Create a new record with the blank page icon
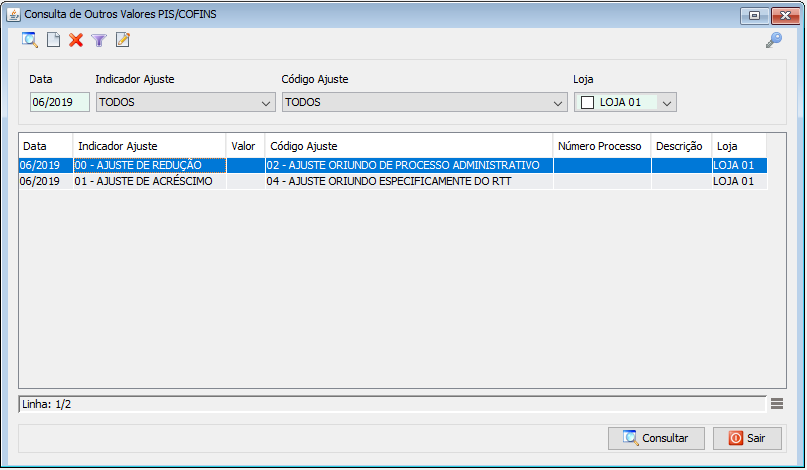The width and height of the screenshot is (807, 470). [x=54, y=40]
